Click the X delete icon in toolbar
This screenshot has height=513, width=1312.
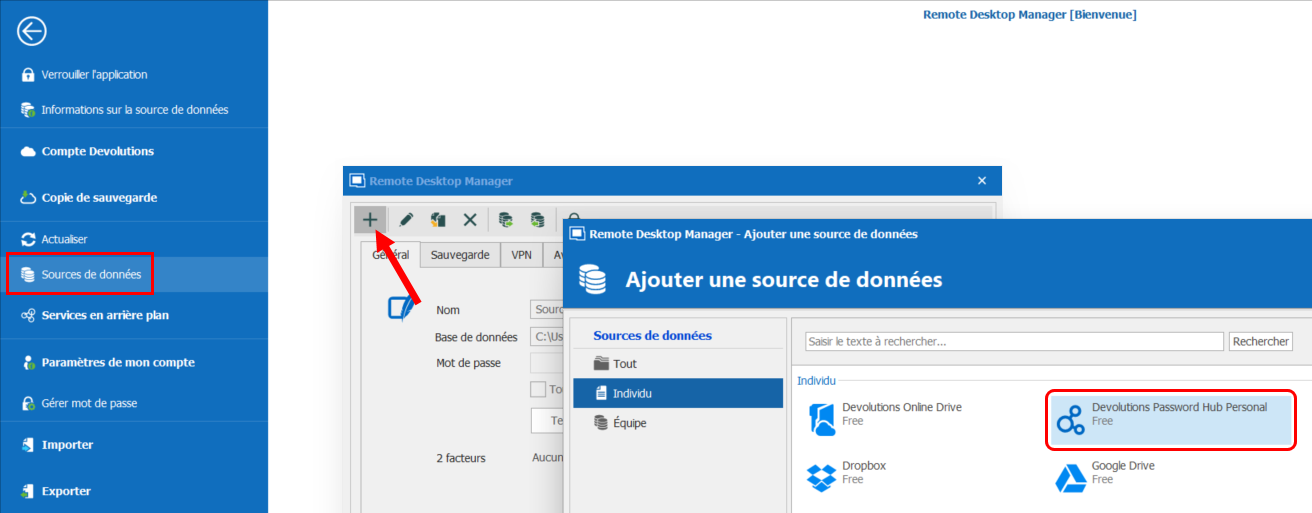pyautogui.click(x=469, y=219)
